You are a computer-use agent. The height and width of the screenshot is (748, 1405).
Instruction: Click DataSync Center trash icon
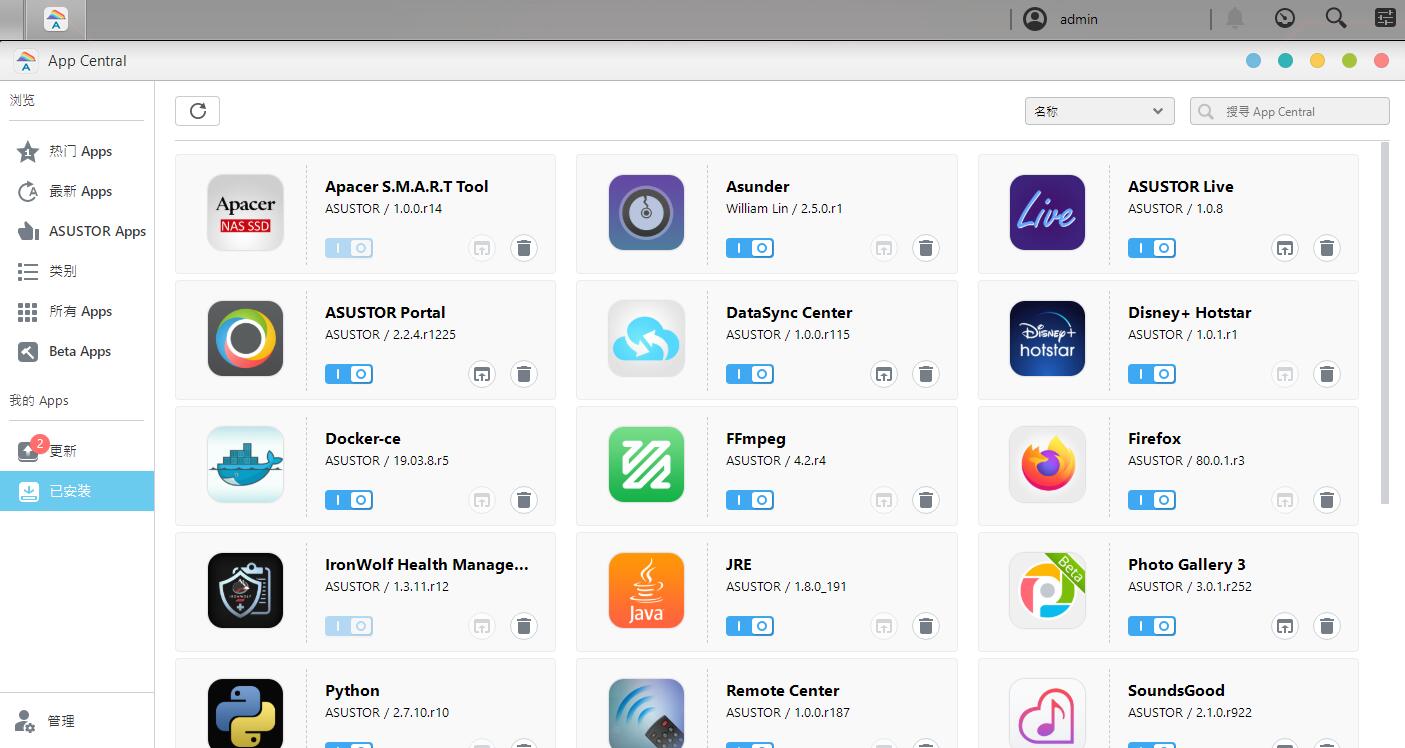[925, 374]
